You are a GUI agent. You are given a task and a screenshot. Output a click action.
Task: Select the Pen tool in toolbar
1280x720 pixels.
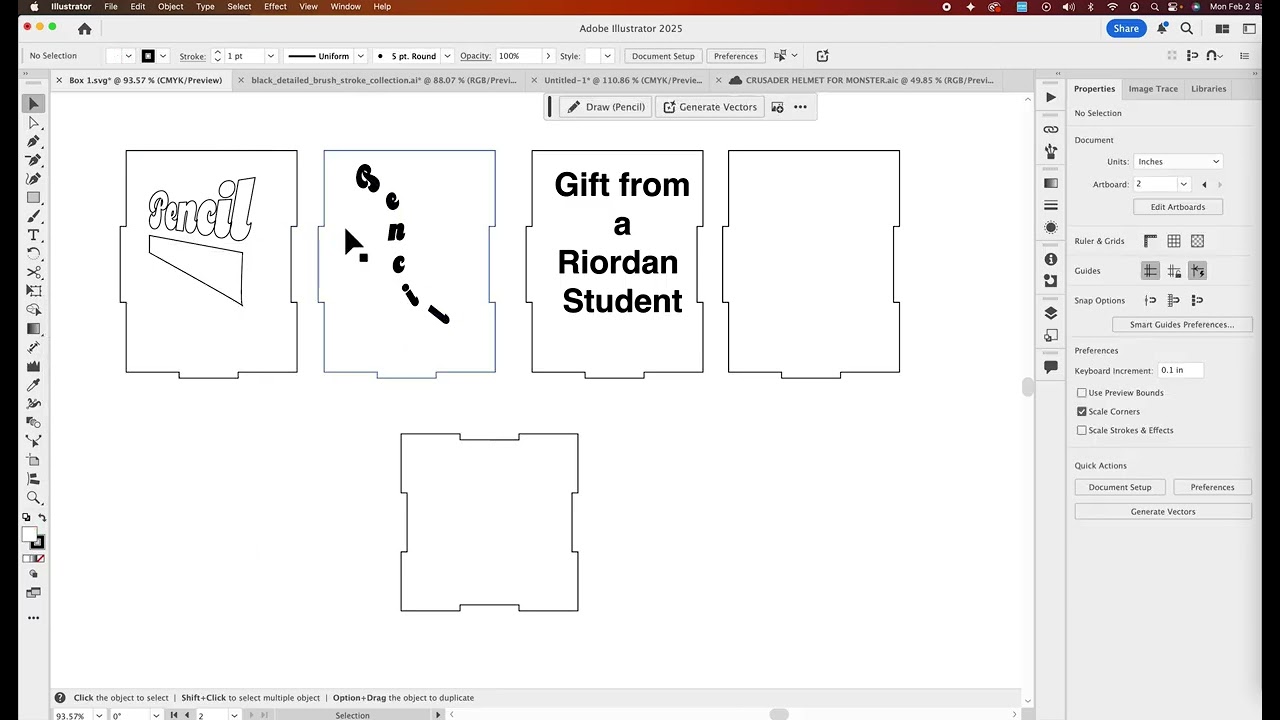click(34, 141)
